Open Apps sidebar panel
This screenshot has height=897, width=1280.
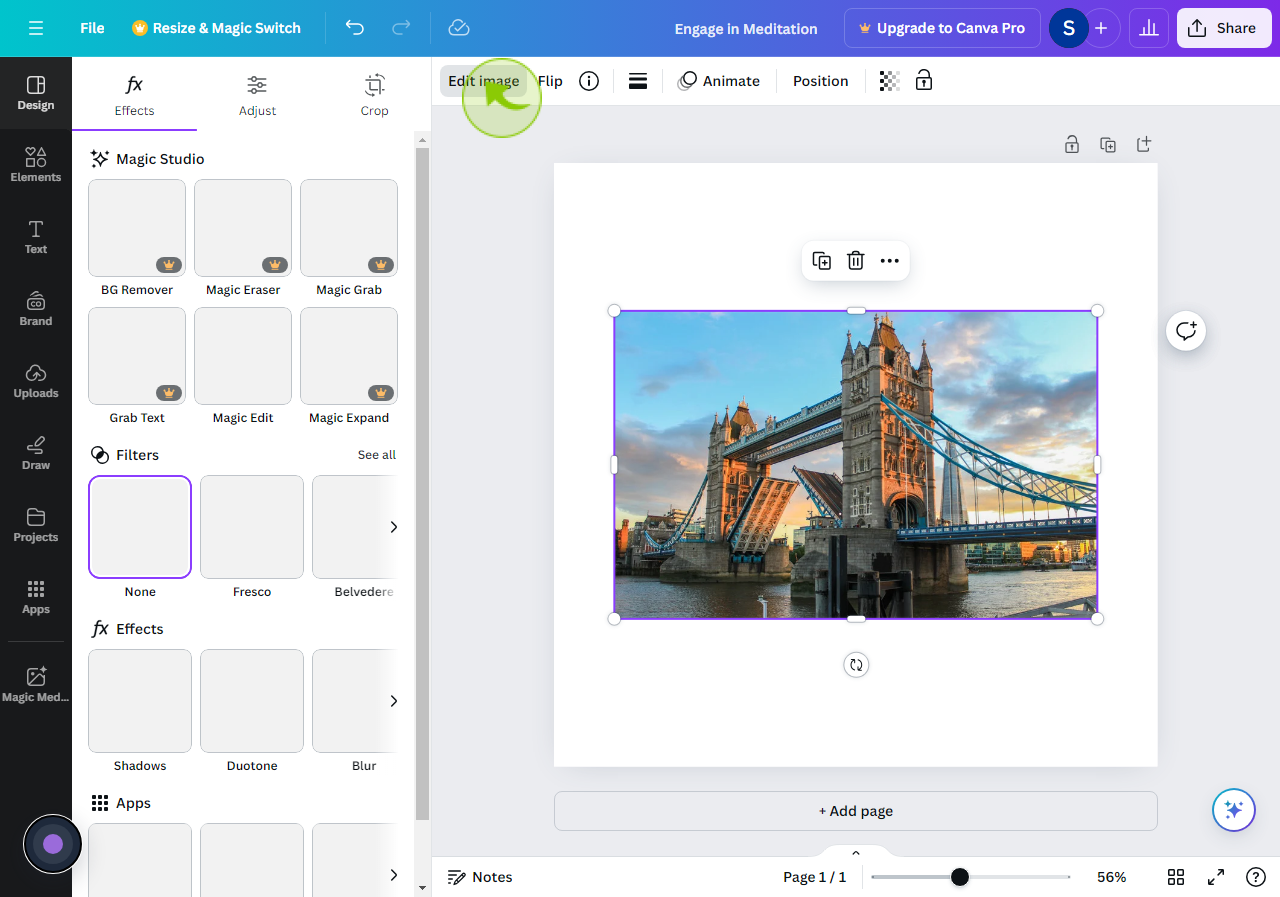[x=36, y=597]
